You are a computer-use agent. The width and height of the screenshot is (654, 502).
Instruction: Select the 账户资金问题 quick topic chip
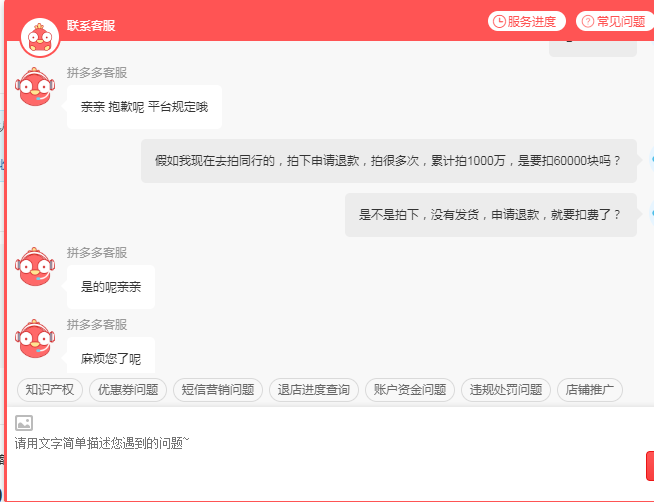tap(410, 390)
